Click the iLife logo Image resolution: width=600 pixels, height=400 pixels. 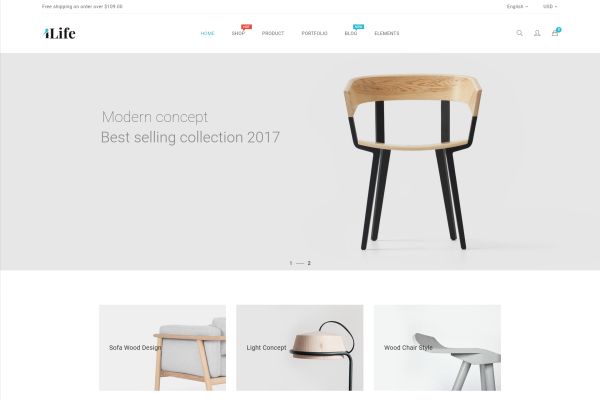tap(59, 33)
